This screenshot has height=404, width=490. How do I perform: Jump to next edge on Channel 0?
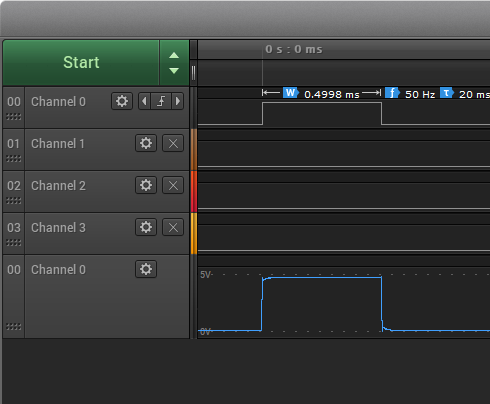[178, 101]
